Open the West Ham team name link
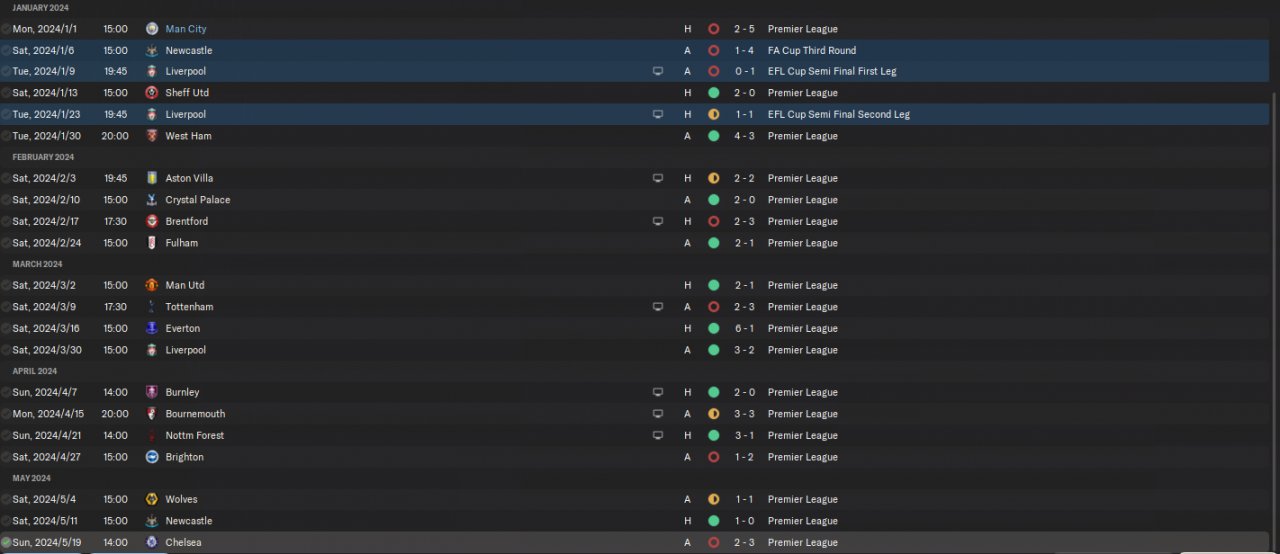The width and height of the screenshot is (1280, 554). (188, 136)
